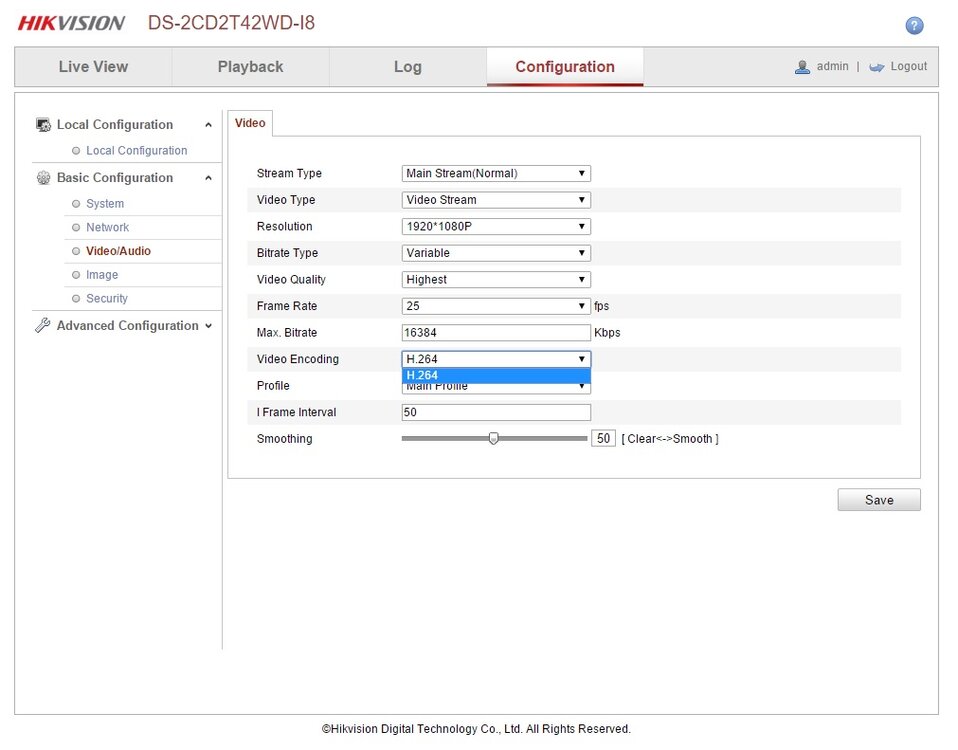
Task: Select the Security item in the sidebar
Action: point(107,298)
